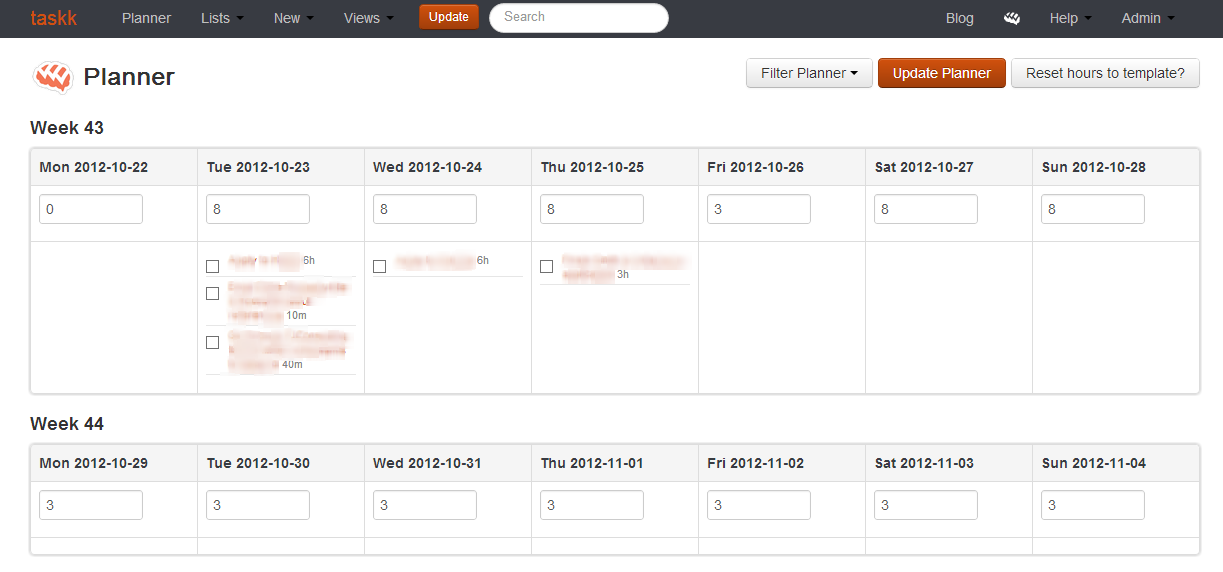Click the small Update button in navbar
This screenshot has height=572, width=1223.
[448, 17]
